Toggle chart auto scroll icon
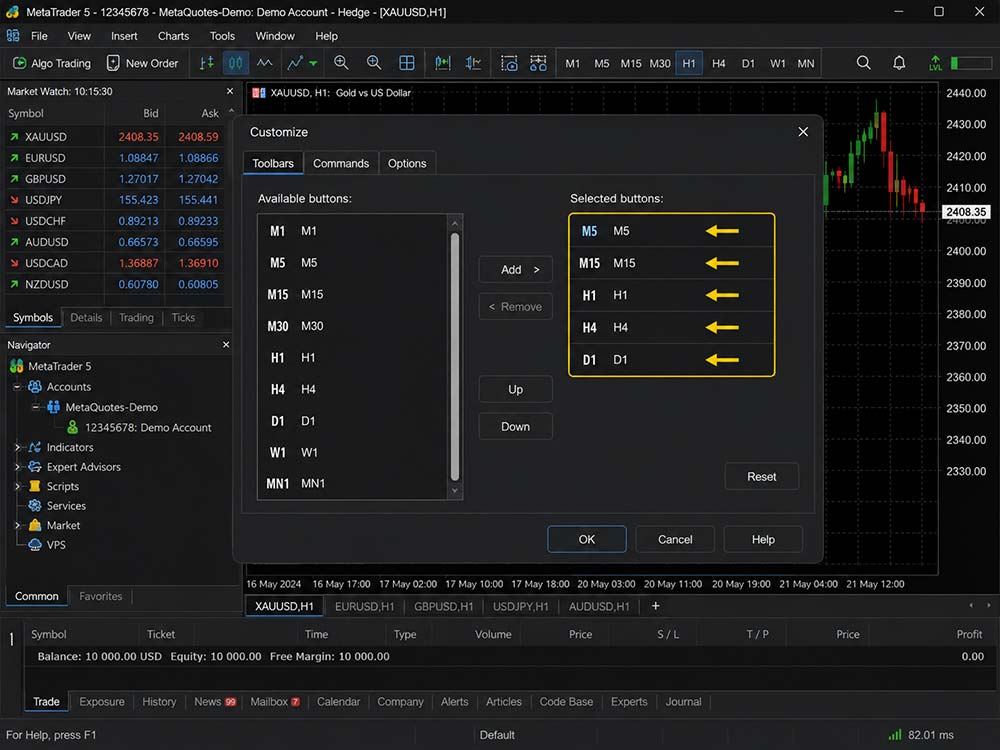1000x750 pixels. pos(442,62)
